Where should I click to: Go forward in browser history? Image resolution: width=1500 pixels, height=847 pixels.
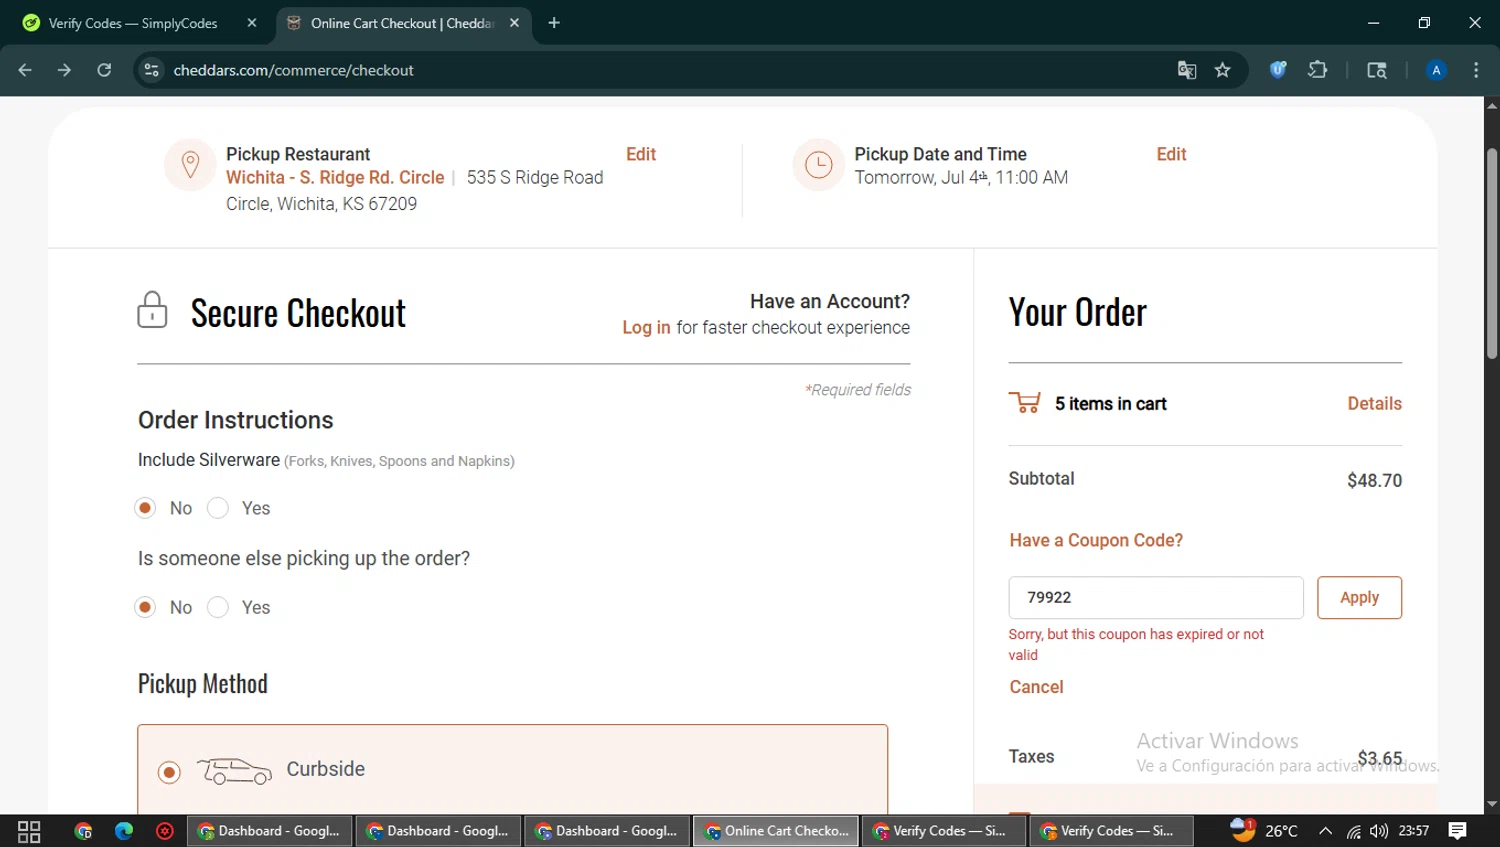(x=64, y=70)
